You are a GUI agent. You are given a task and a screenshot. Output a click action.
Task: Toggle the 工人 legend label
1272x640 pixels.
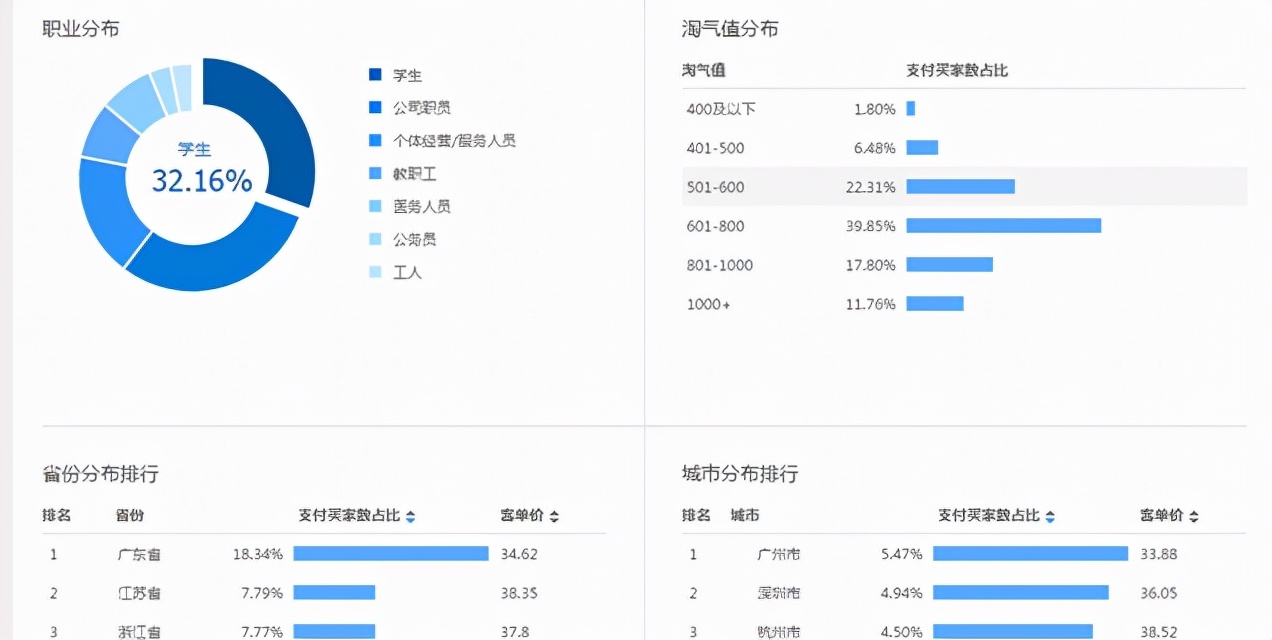(407, 272)
